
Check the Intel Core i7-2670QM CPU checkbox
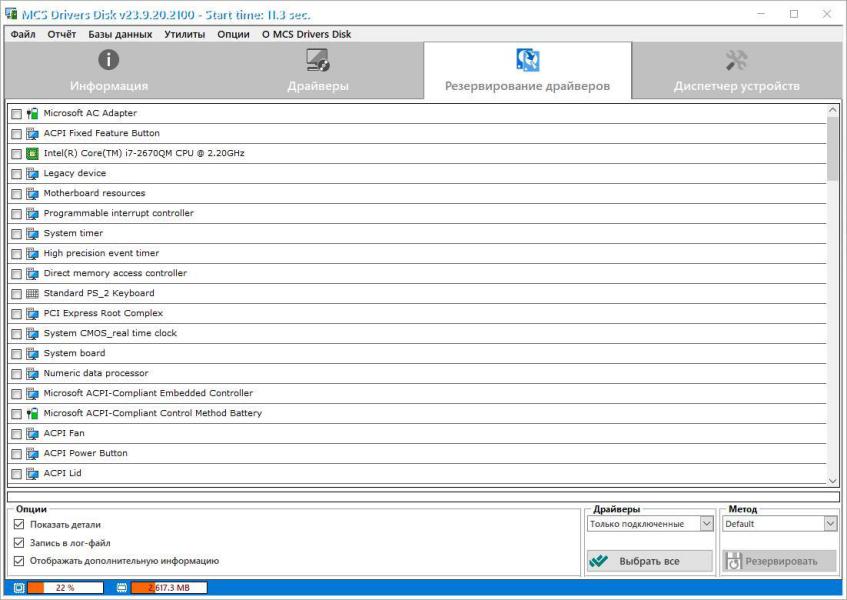click(x=17, y=154)
